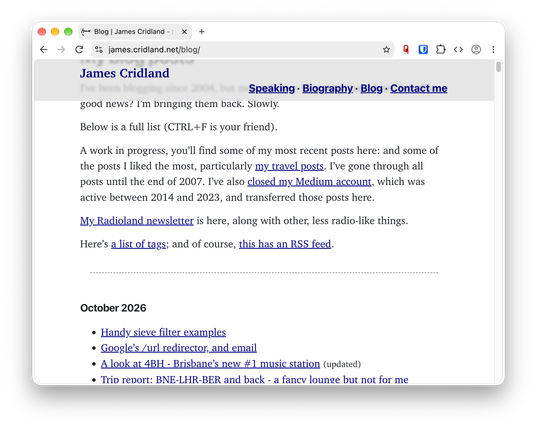This screenshot has width=537, height=428.
Task: Open a new tab with the plus button
Action: tap(202, 32)
